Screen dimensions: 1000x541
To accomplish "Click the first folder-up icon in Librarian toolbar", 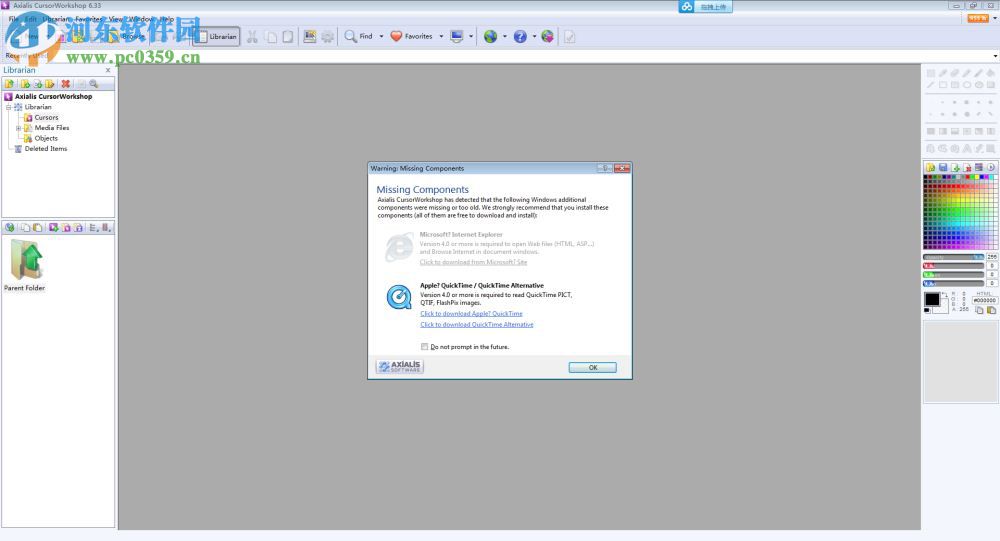I will tap(10, 84).
